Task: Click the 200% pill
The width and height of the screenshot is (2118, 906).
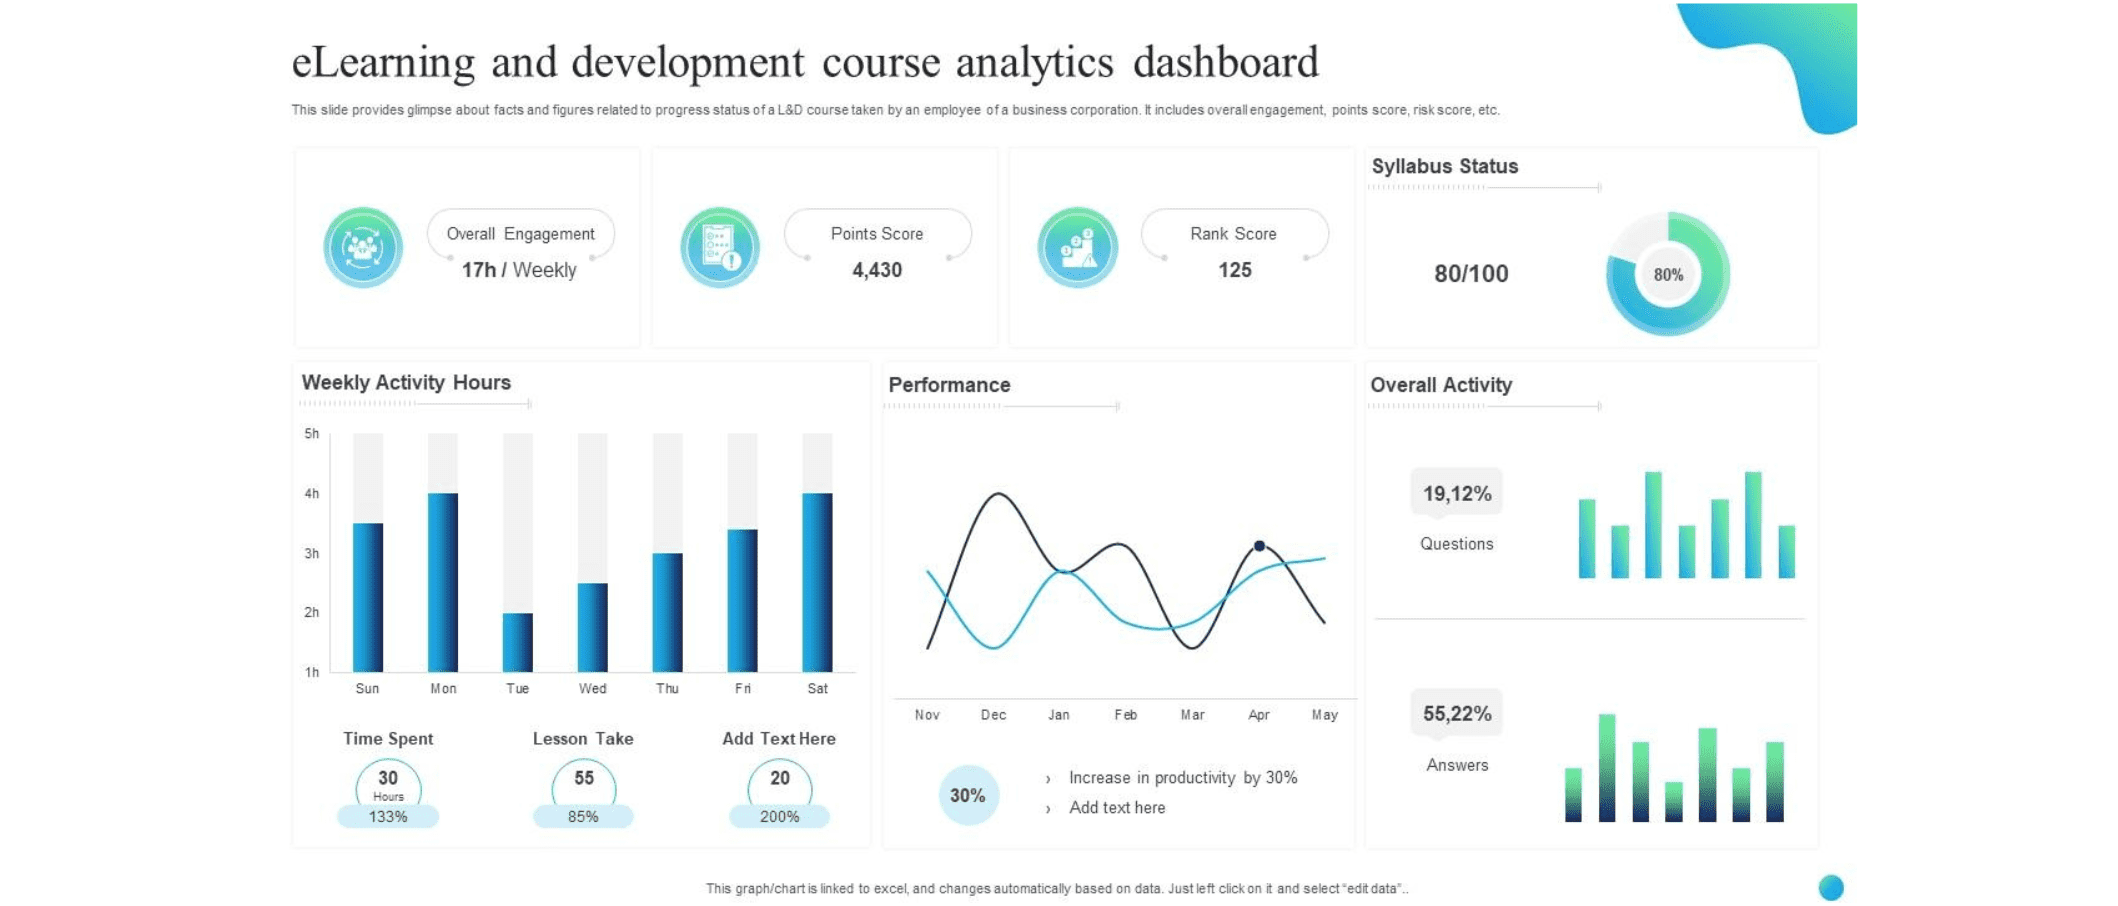Action: click(779, 817)
